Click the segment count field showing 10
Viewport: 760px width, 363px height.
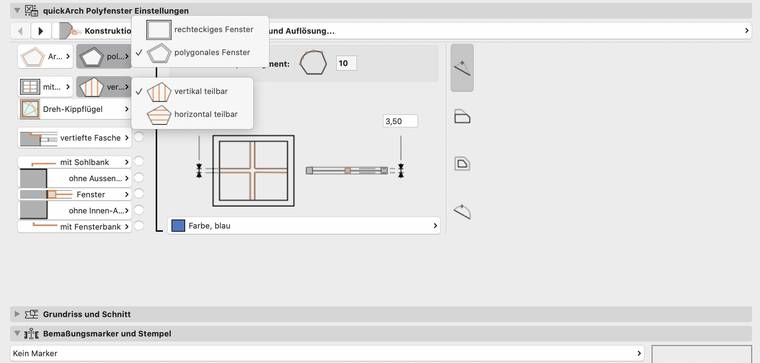(x=346, y=63)
